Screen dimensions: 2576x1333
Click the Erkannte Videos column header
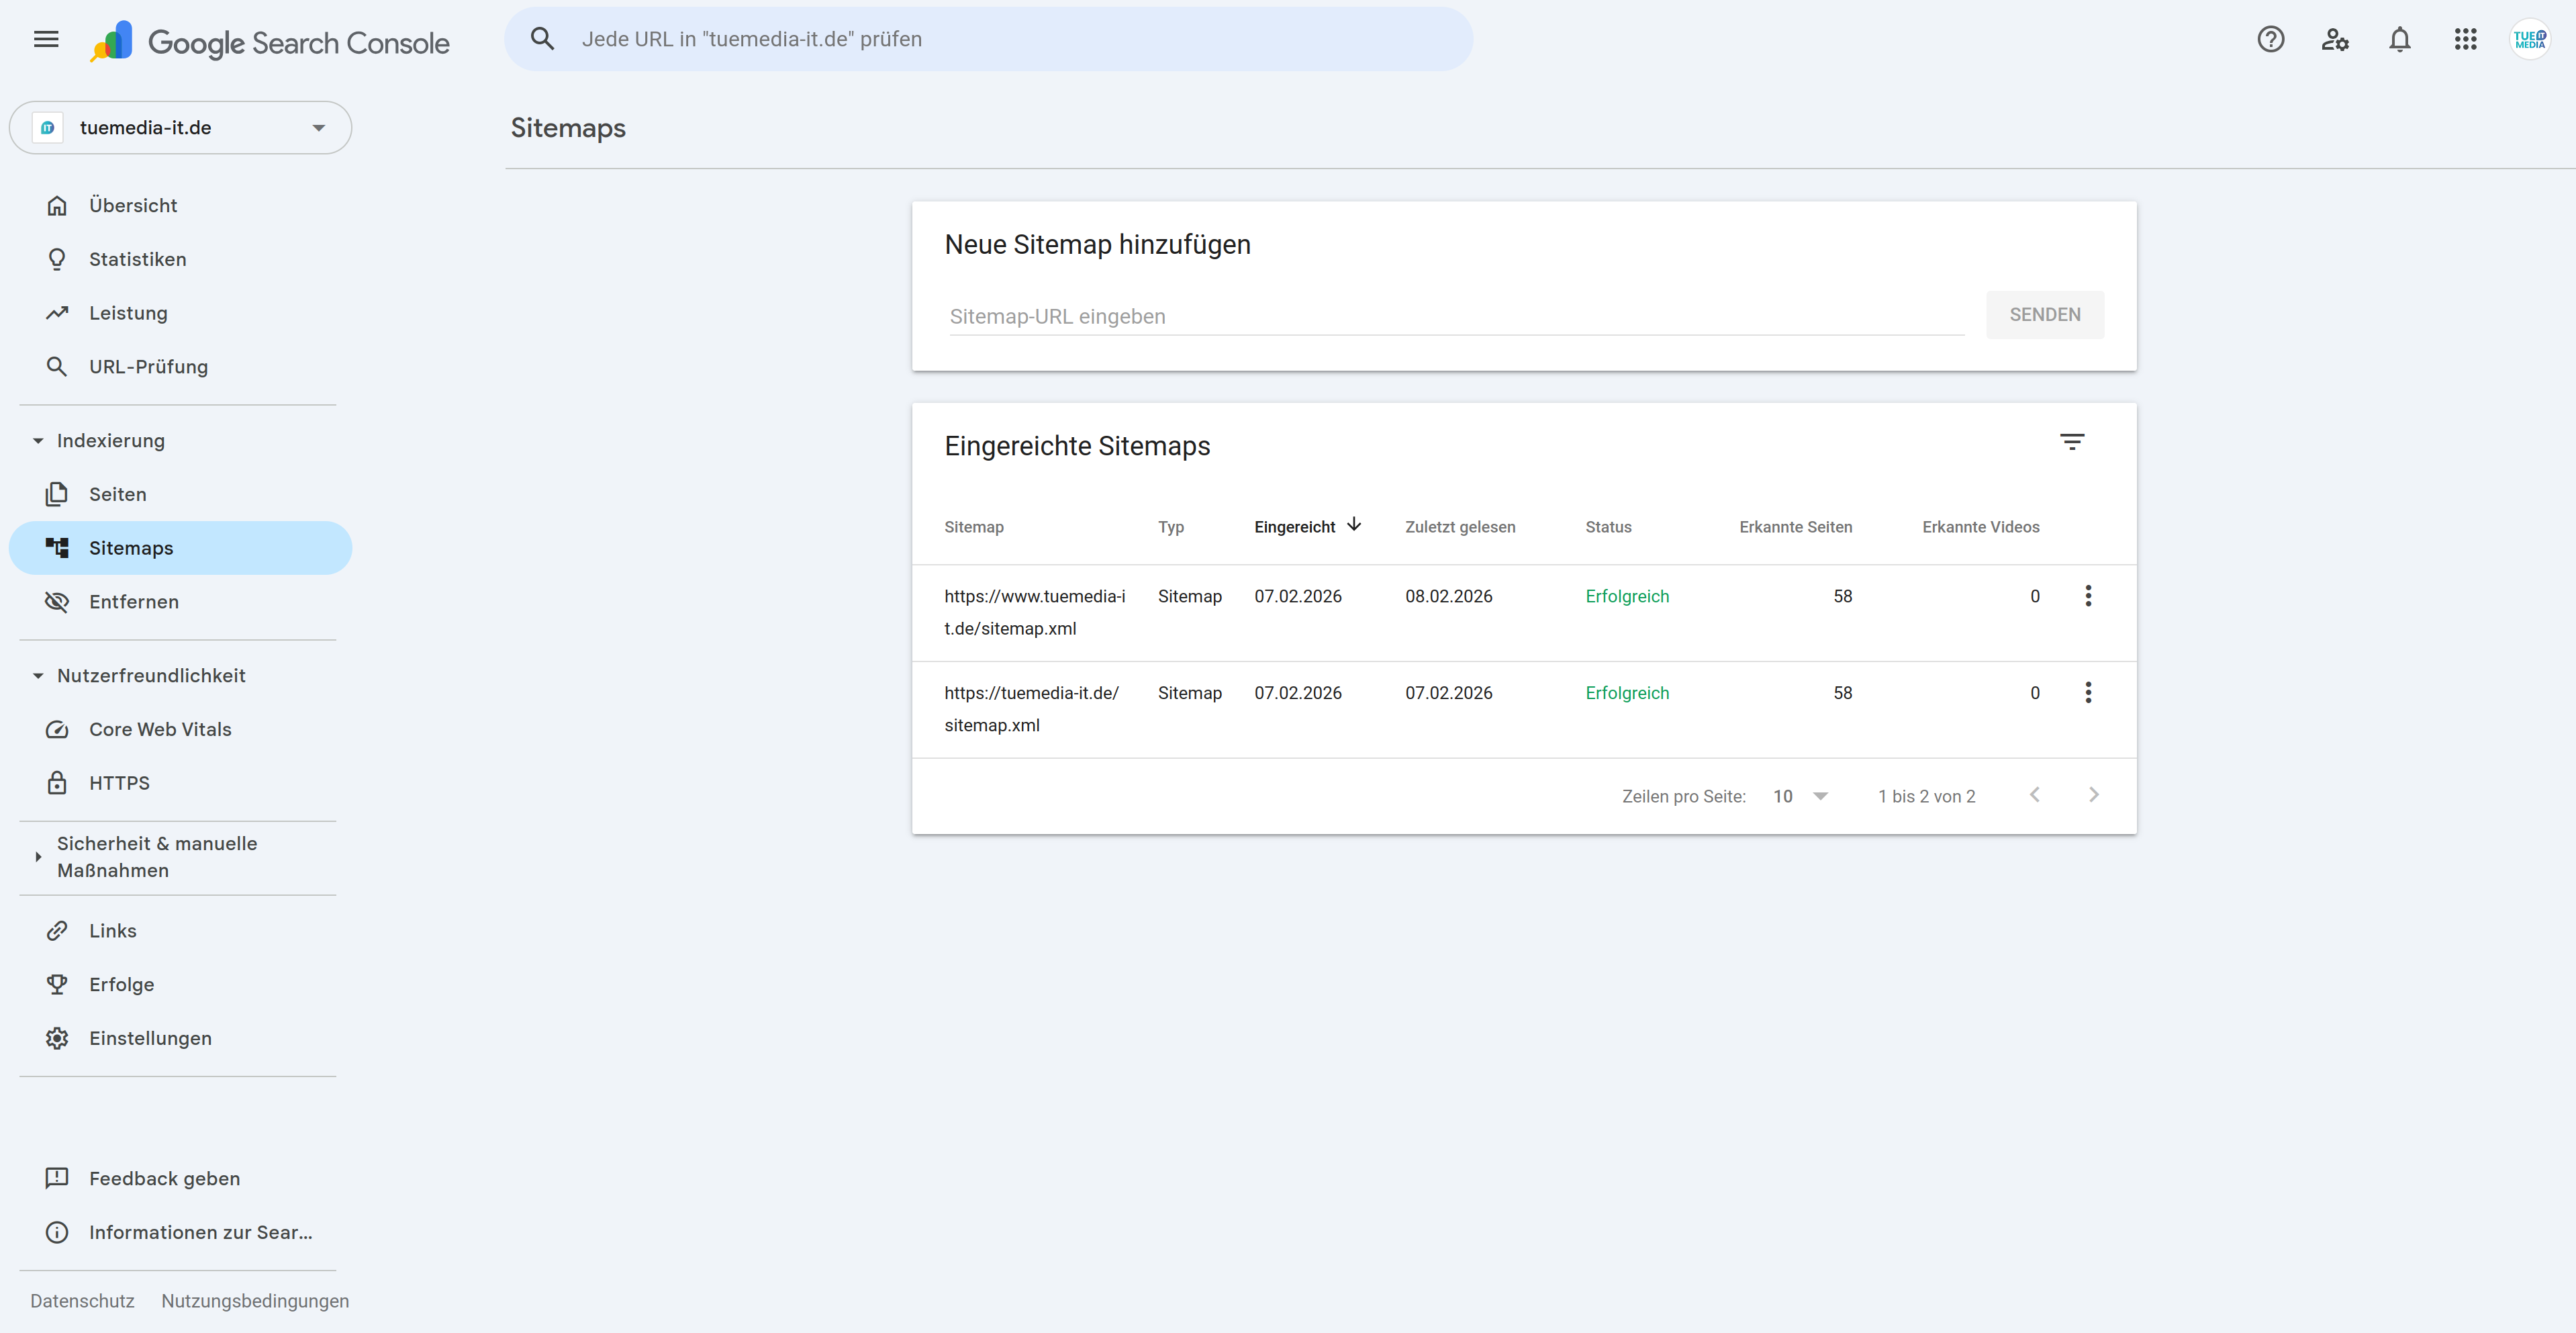pyautogui.click(x=1980, y=527)
